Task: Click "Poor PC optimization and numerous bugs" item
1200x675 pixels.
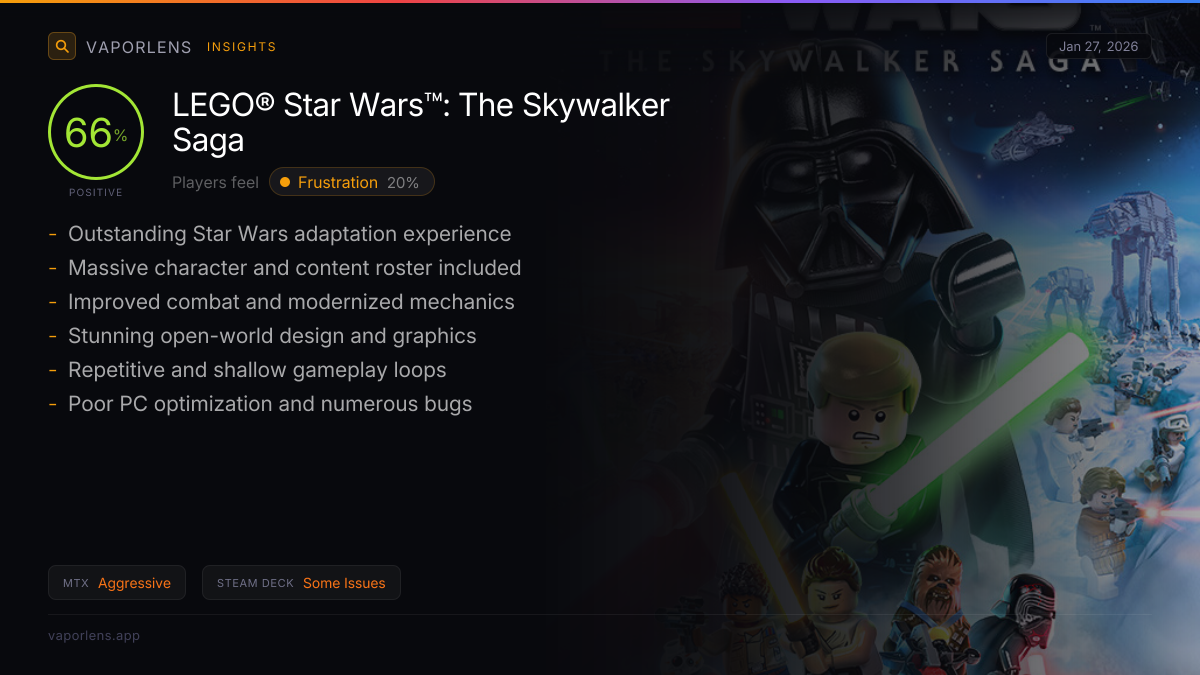Action: tap(270, 404)
